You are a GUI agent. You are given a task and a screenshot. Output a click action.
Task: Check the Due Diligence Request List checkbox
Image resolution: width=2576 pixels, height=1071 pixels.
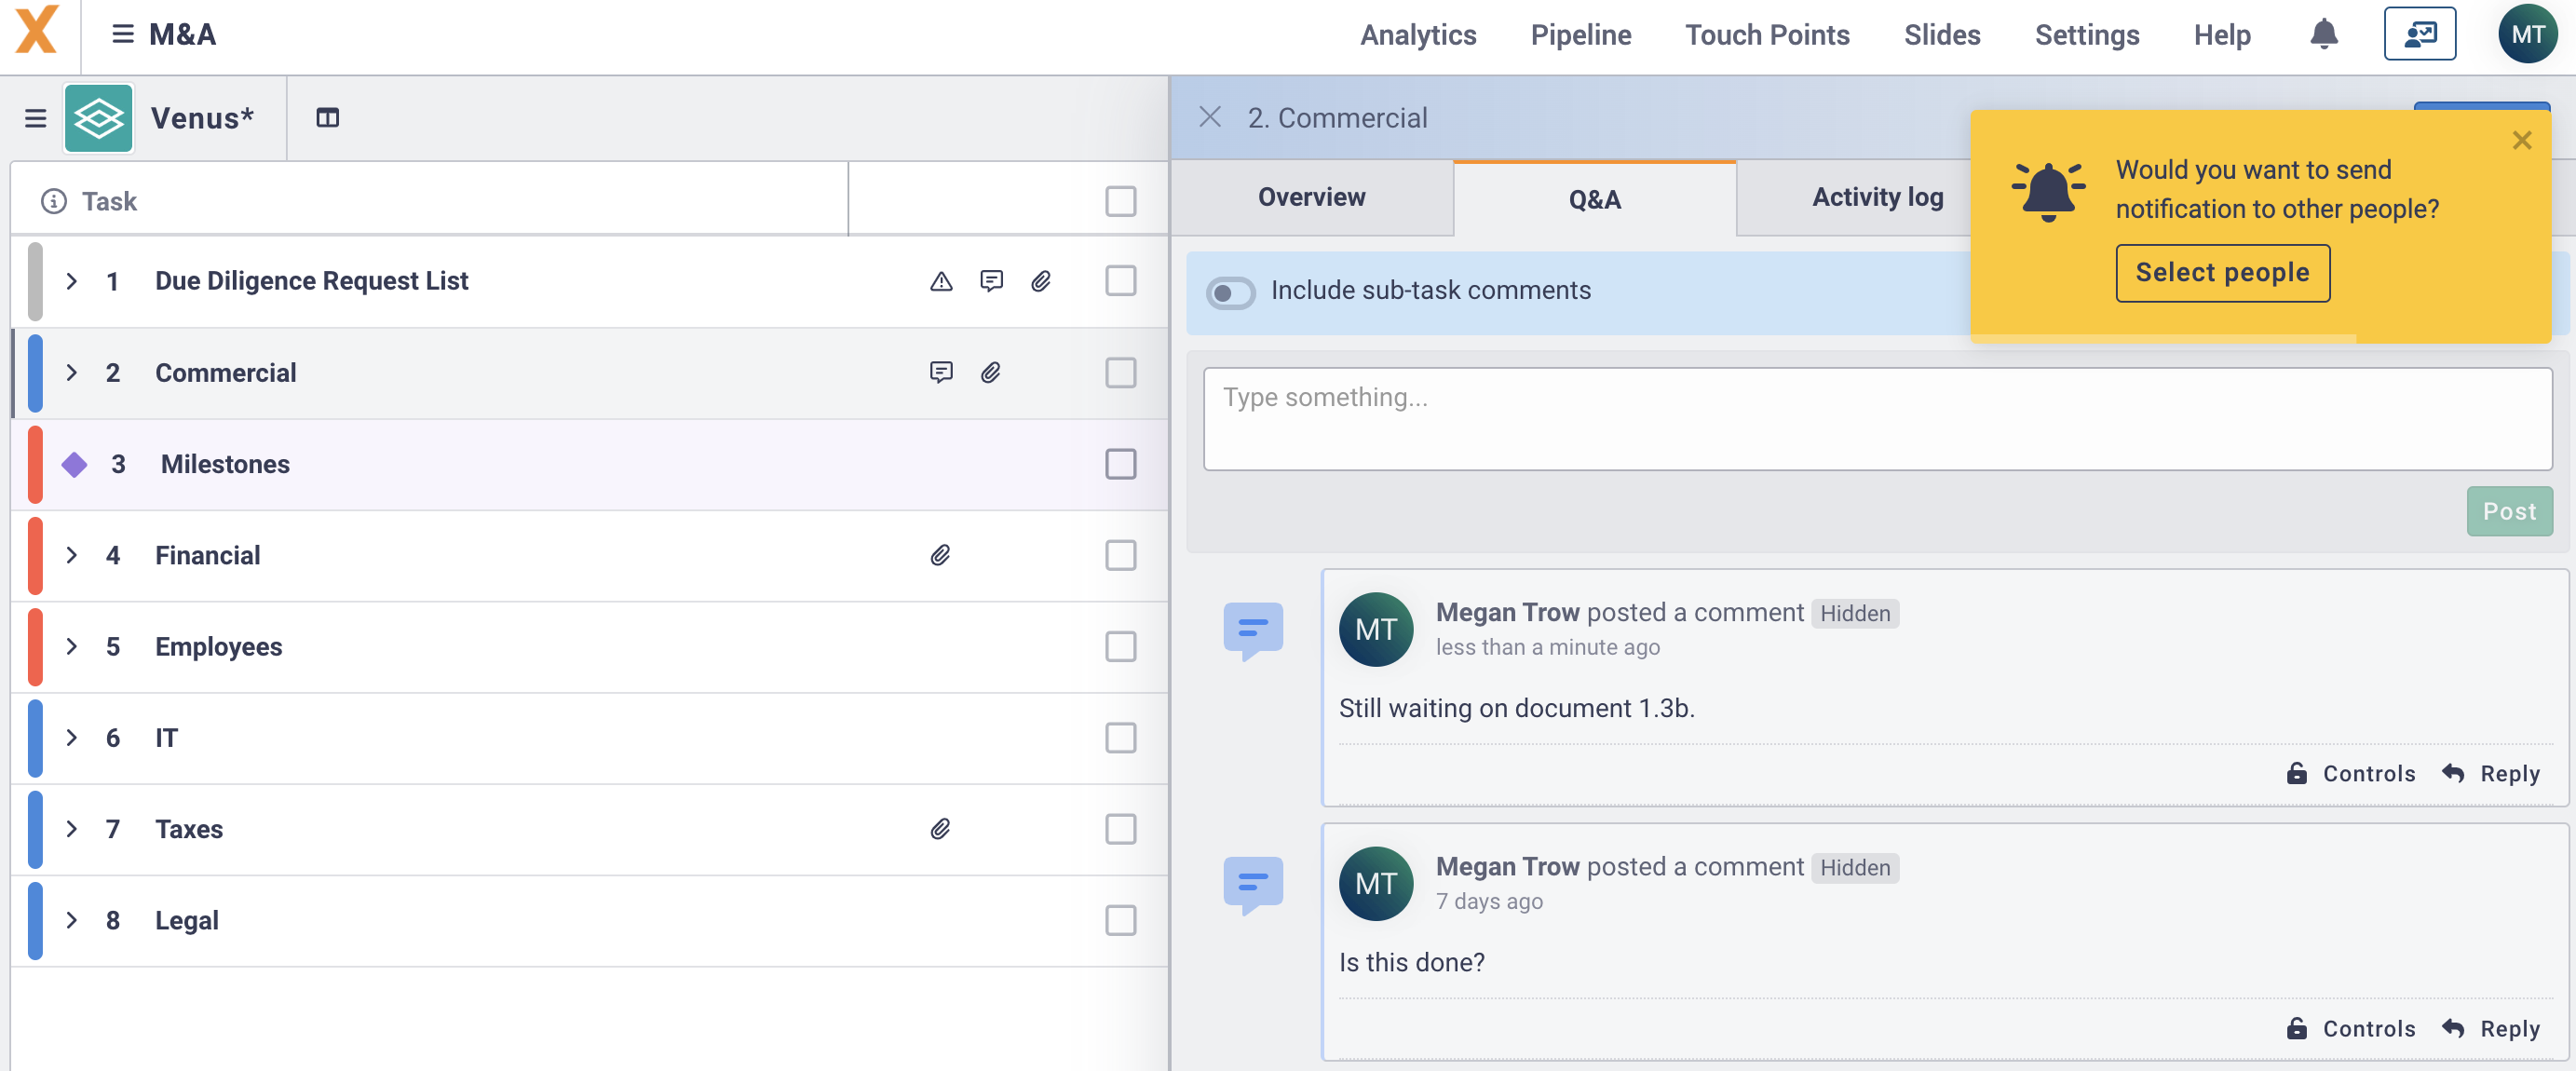(x=1121, y=282)
